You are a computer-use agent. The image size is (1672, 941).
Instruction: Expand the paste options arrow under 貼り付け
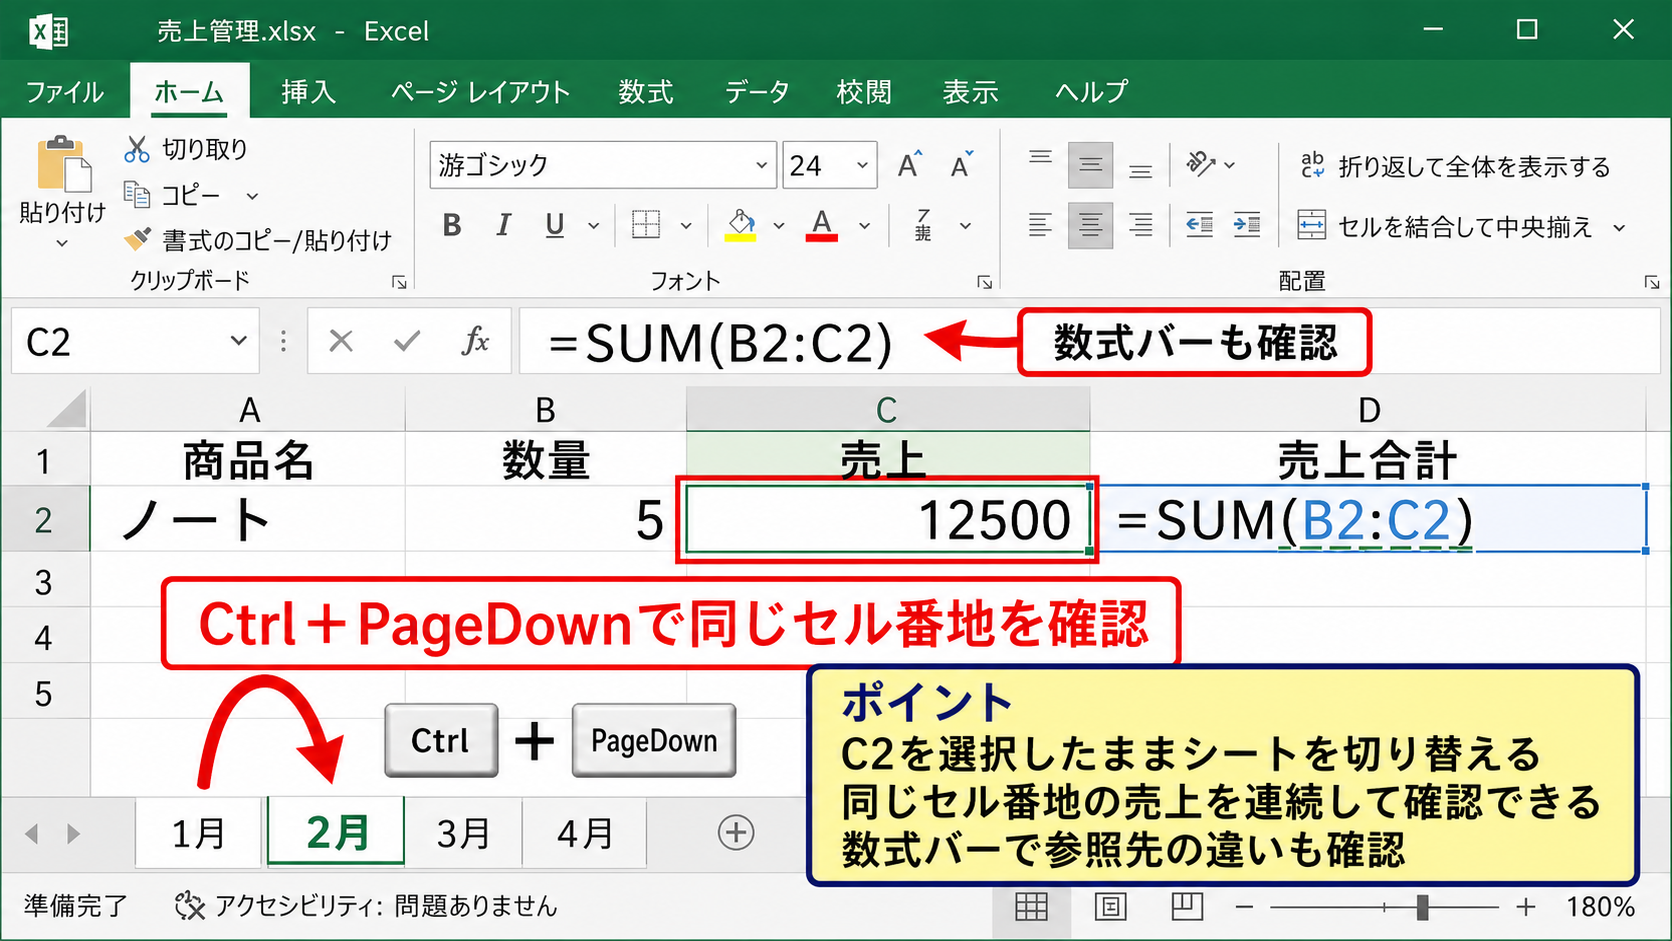(x=62, y=243)
